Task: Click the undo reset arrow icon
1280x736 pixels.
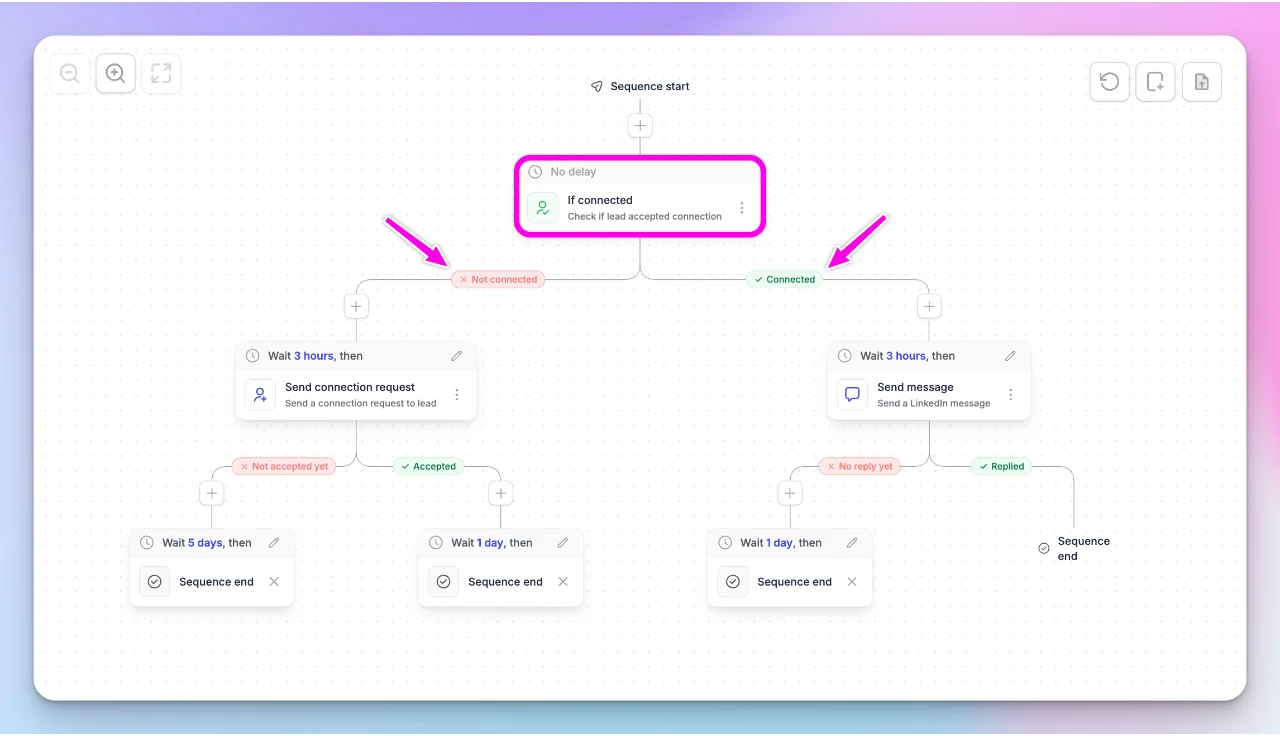Action: point(1109,82)
